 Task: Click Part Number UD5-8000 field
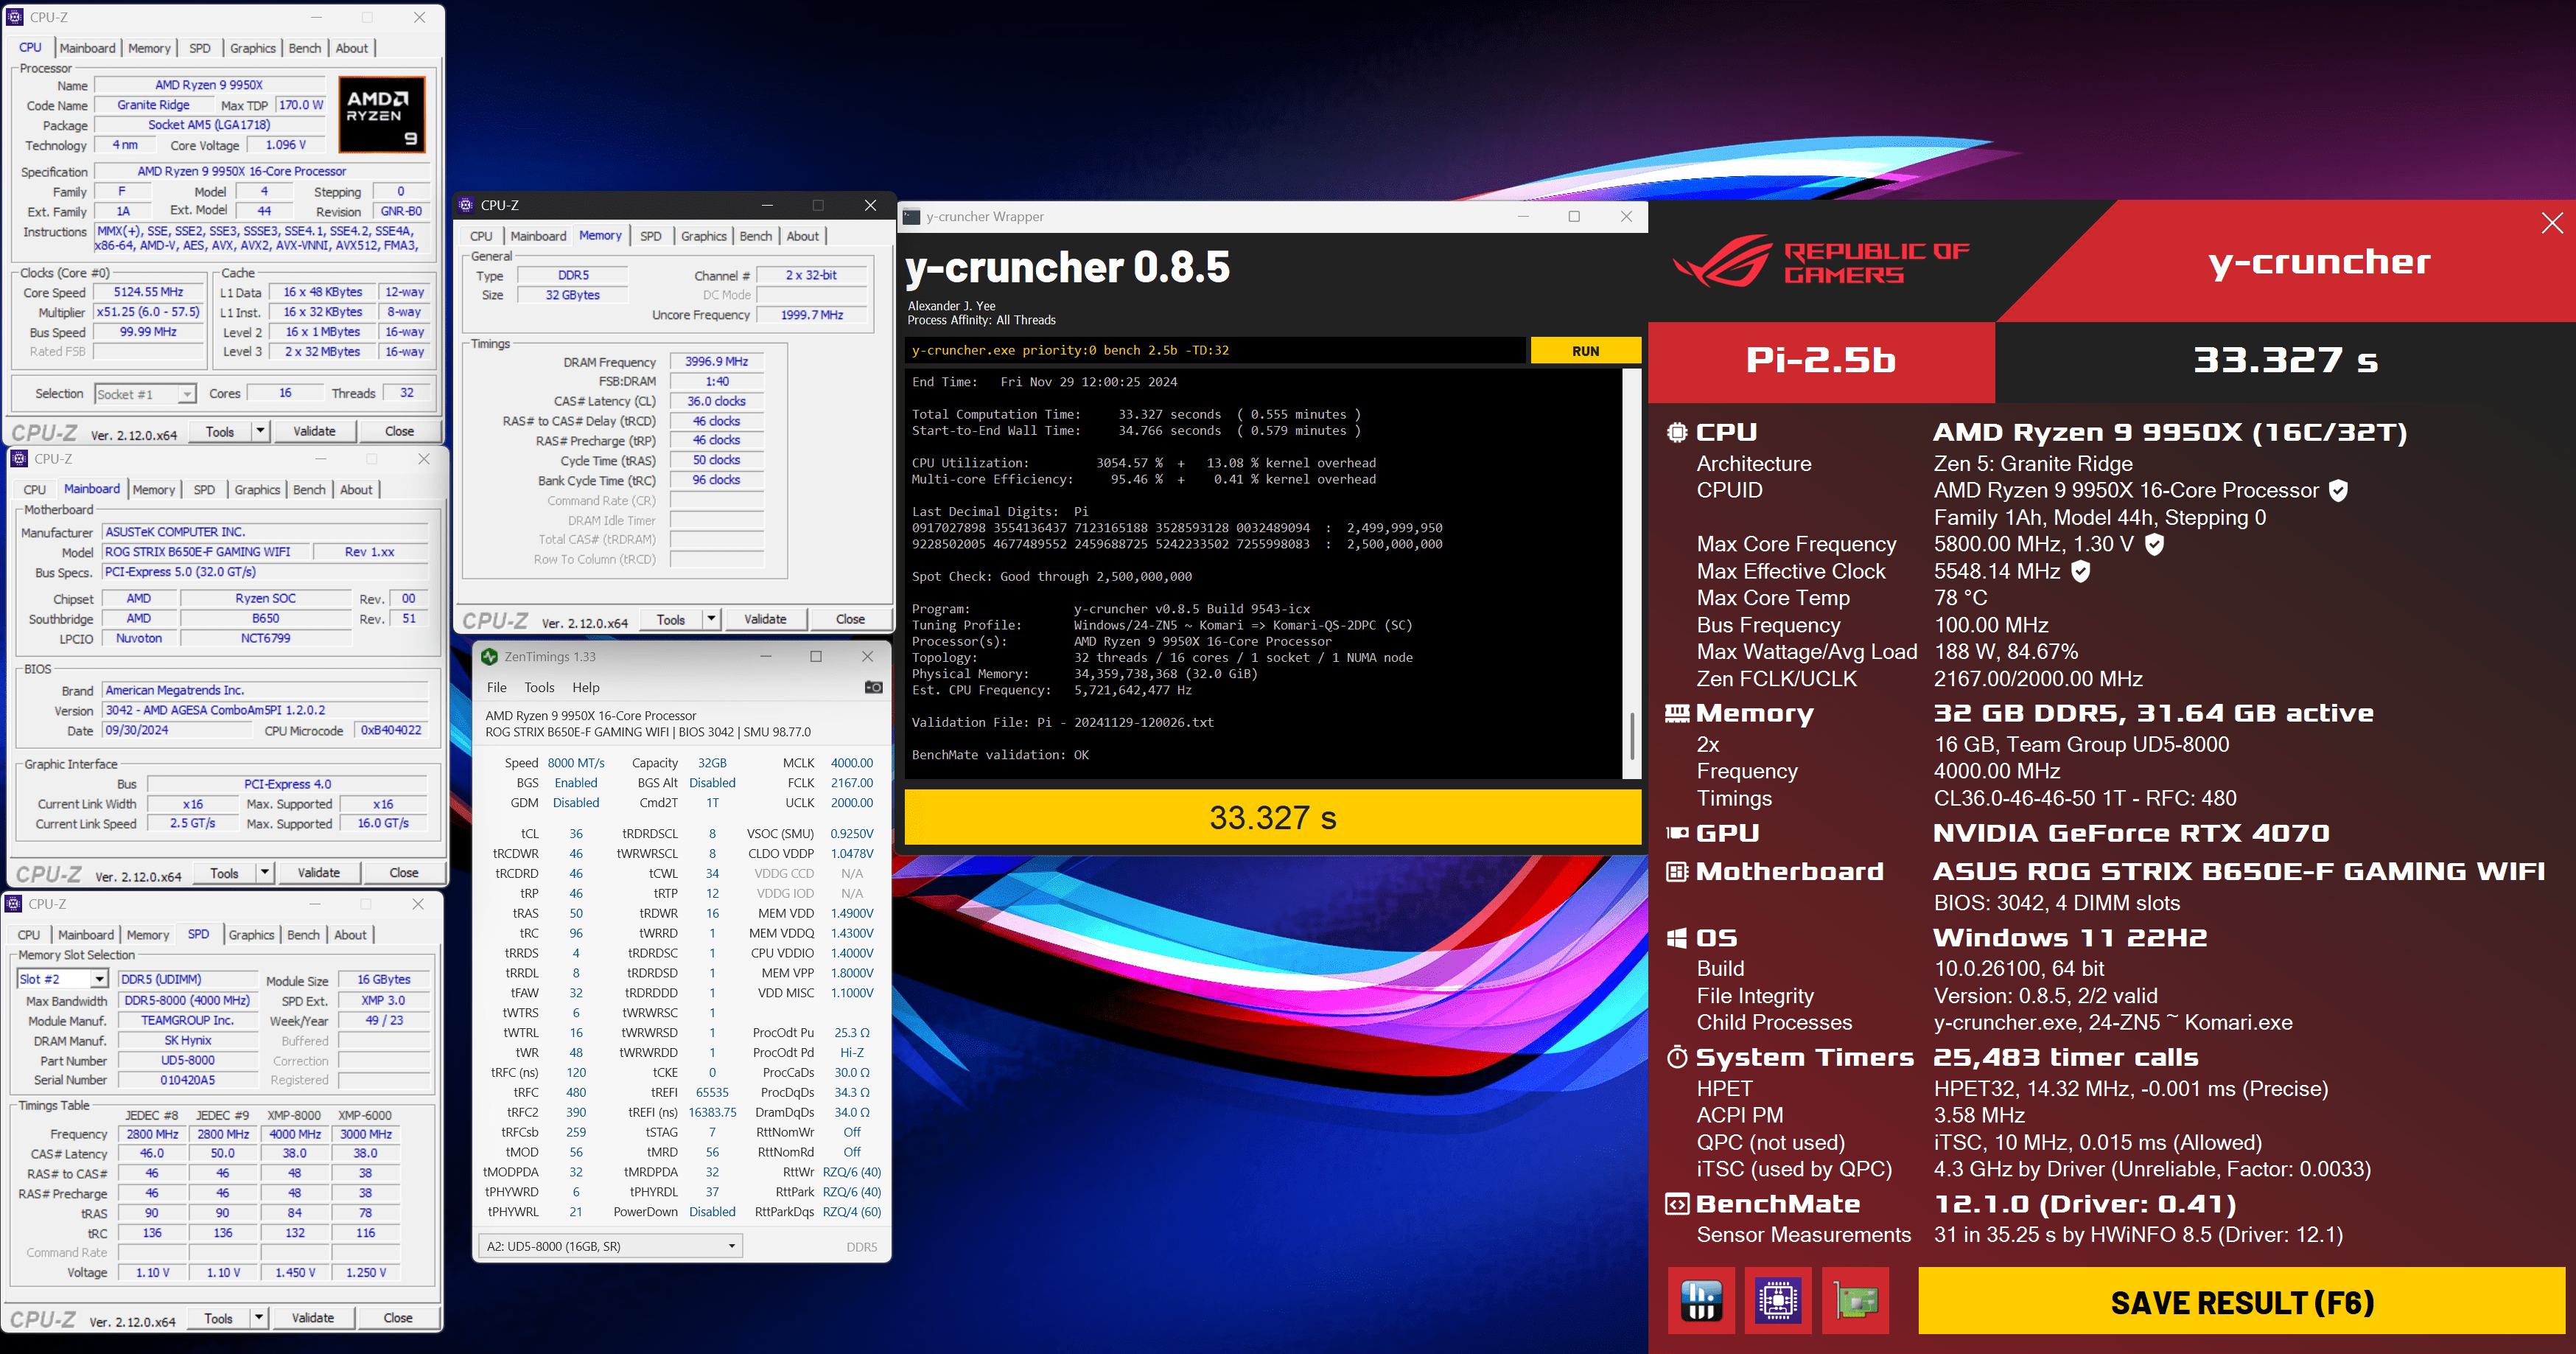pyautogui.click(x=187, y=1061)
